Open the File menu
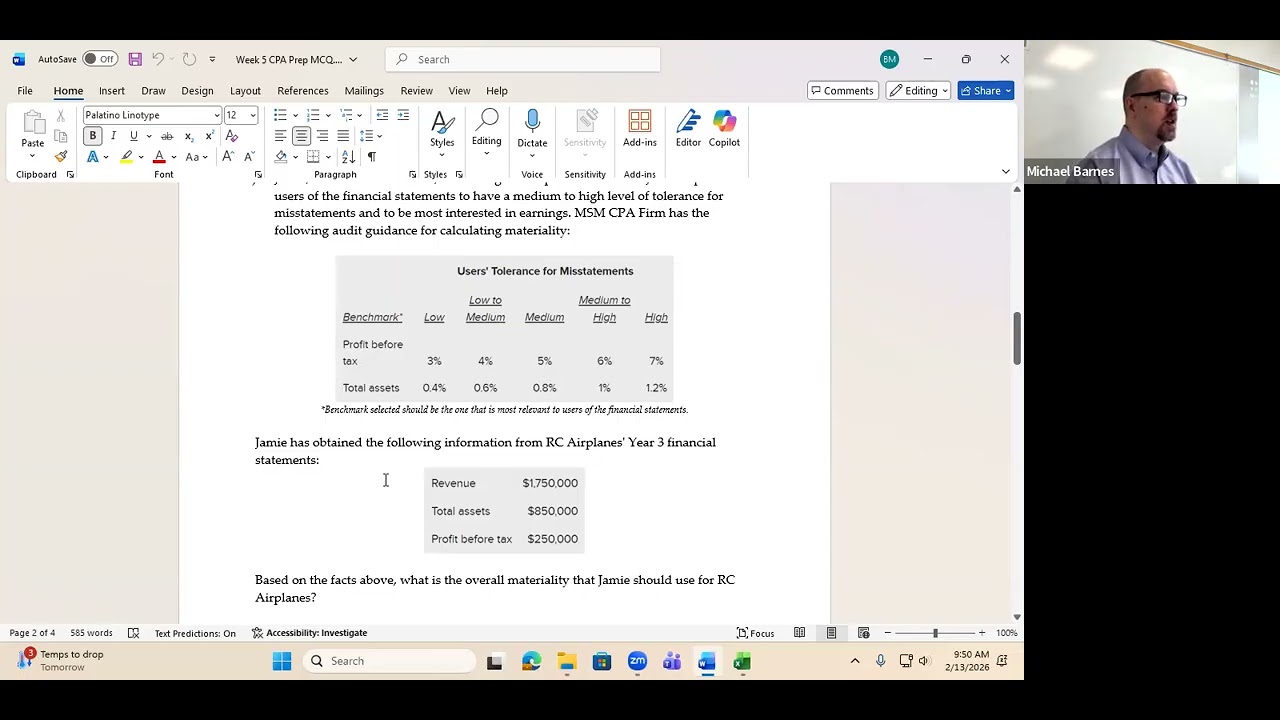1280x720 pixels. pyautogui.click(x=25, y=91)
